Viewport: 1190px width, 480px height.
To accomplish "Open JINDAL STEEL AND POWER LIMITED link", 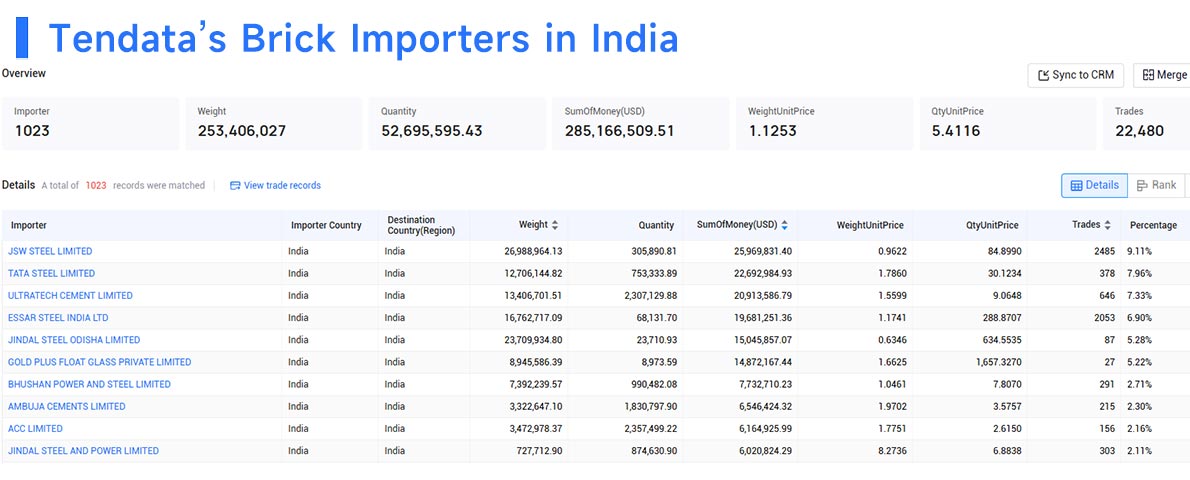I will 83,450.
